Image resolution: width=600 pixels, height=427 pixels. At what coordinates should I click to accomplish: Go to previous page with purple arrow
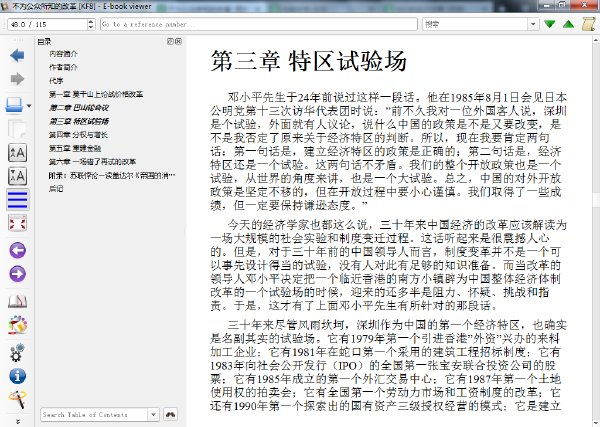(17, 251)
